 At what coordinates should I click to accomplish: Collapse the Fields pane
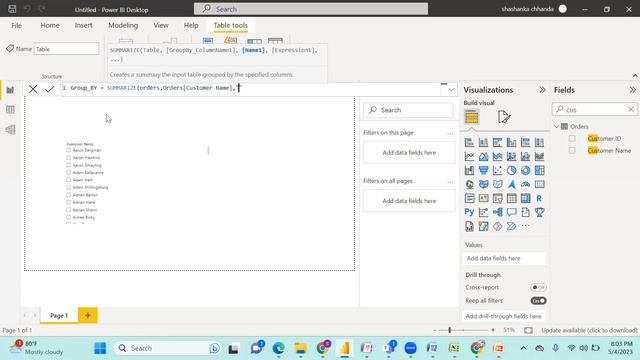click(632, 90)
